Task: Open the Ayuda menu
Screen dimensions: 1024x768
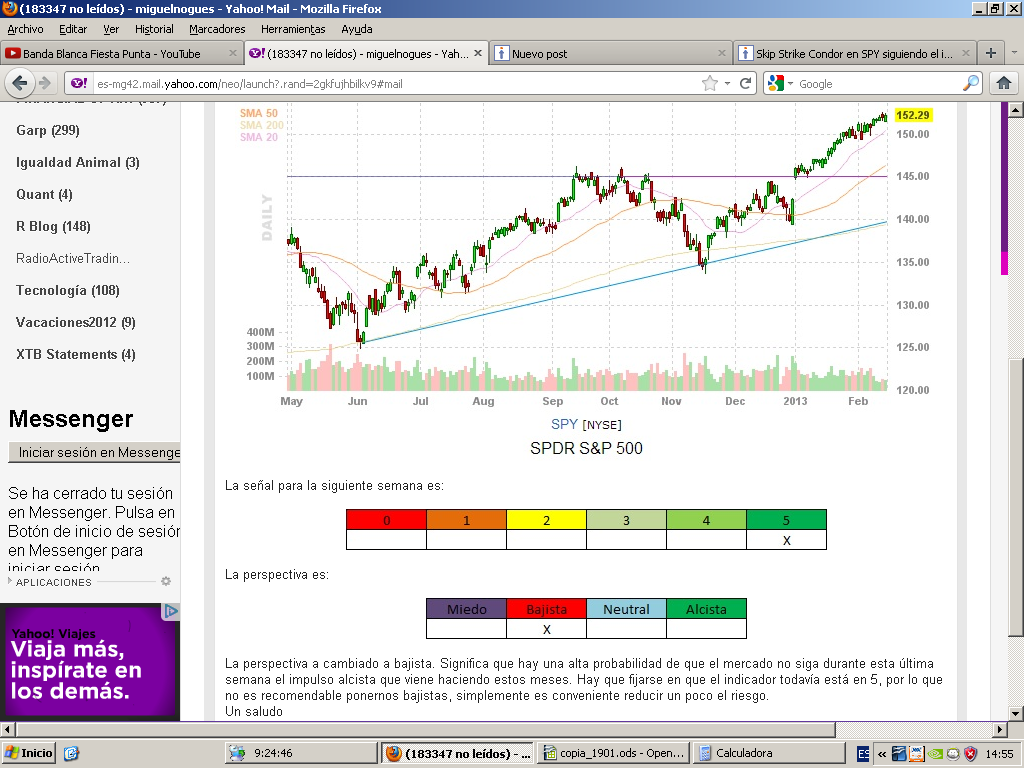Action: click(x=357, y=29)
